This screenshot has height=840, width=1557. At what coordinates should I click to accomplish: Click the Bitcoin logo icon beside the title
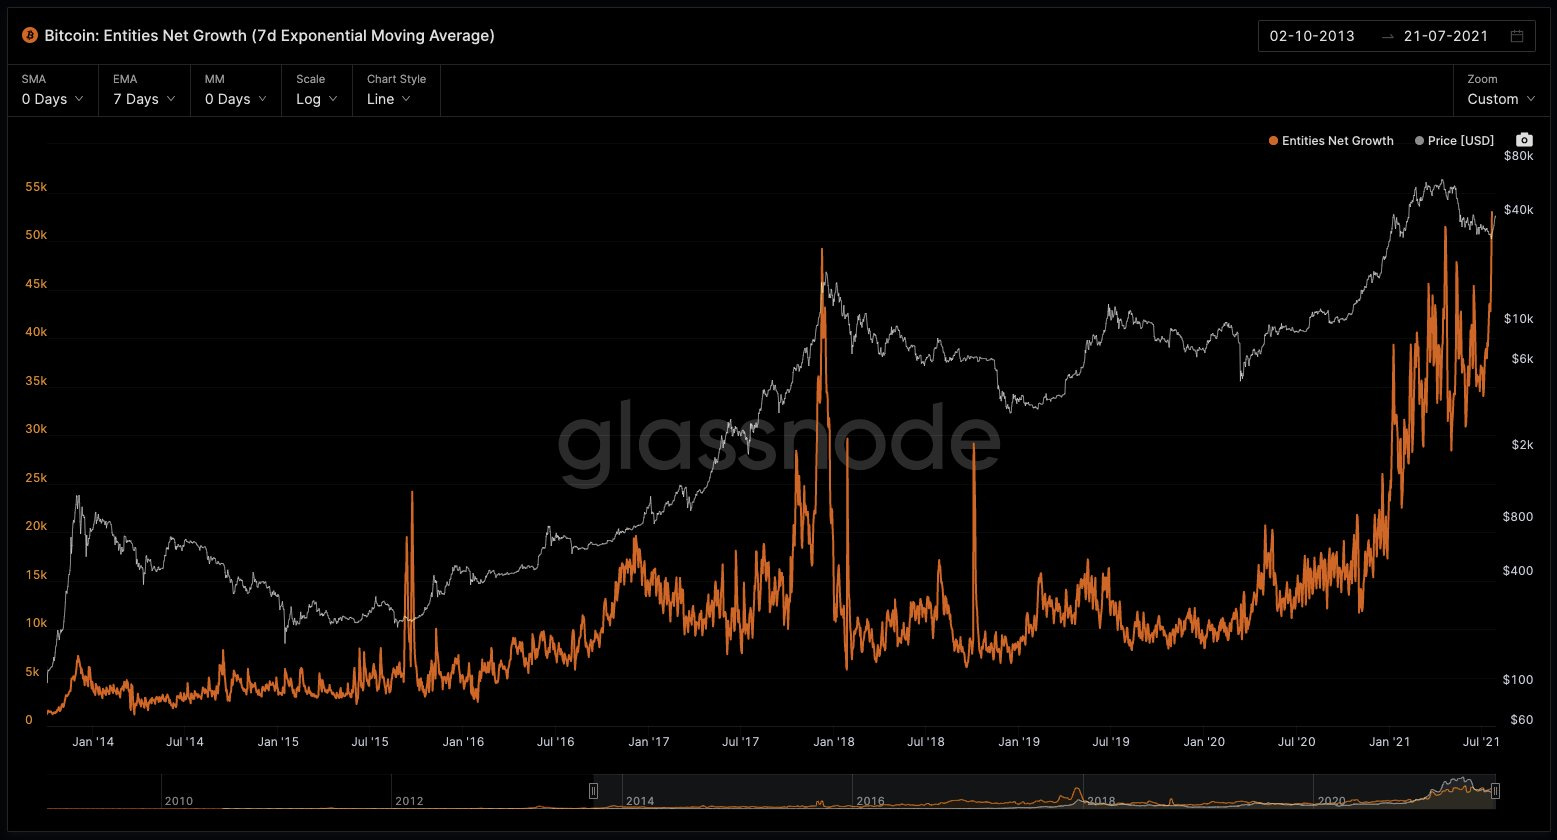(29, 36)
